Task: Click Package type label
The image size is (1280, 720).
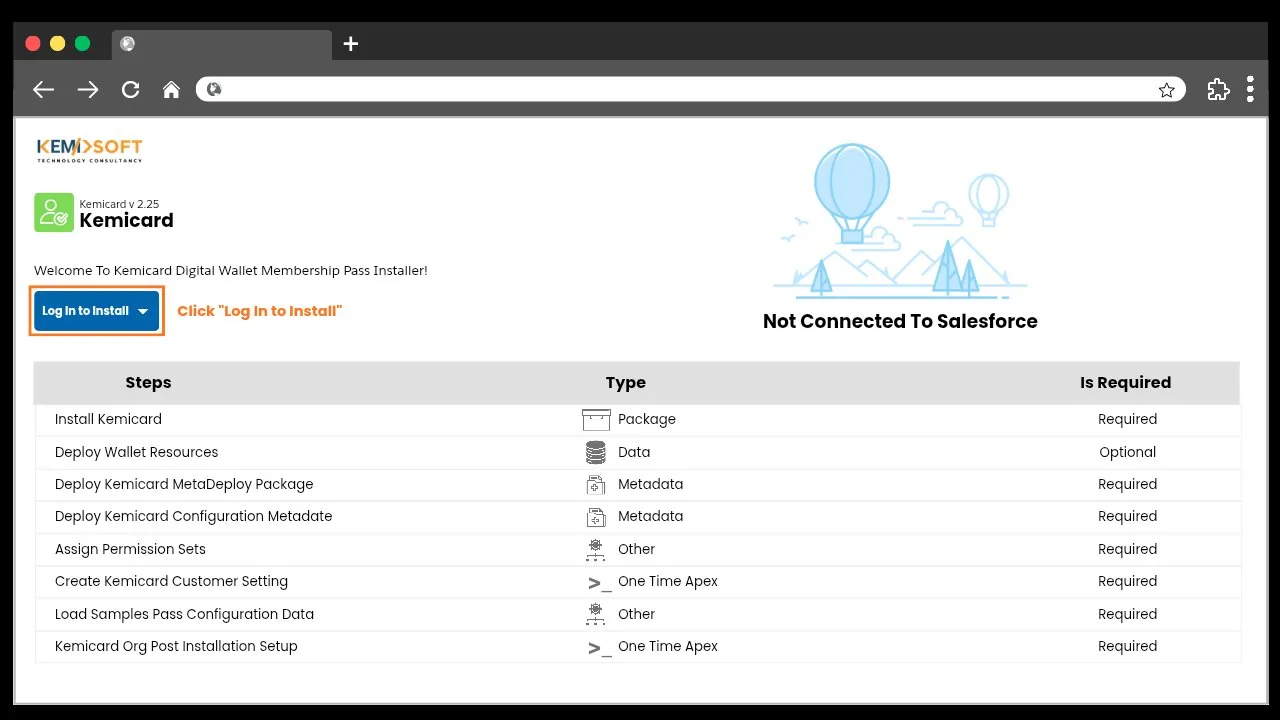Action: tap(647, 419)
